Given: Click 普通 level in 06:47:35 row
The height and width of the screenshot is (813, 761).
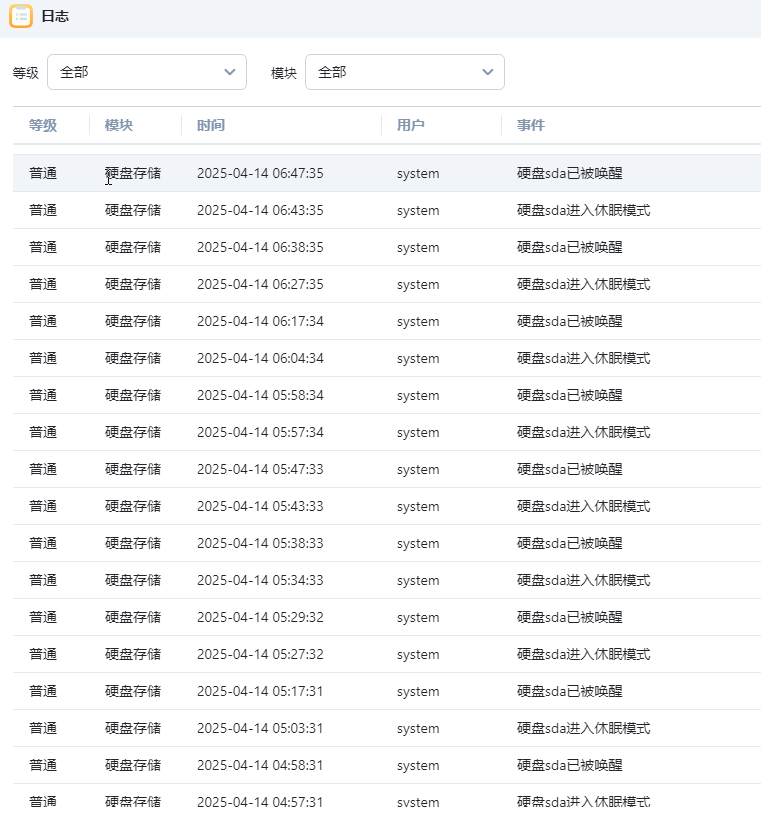Looking at the screenshot, I should (43, 173).
